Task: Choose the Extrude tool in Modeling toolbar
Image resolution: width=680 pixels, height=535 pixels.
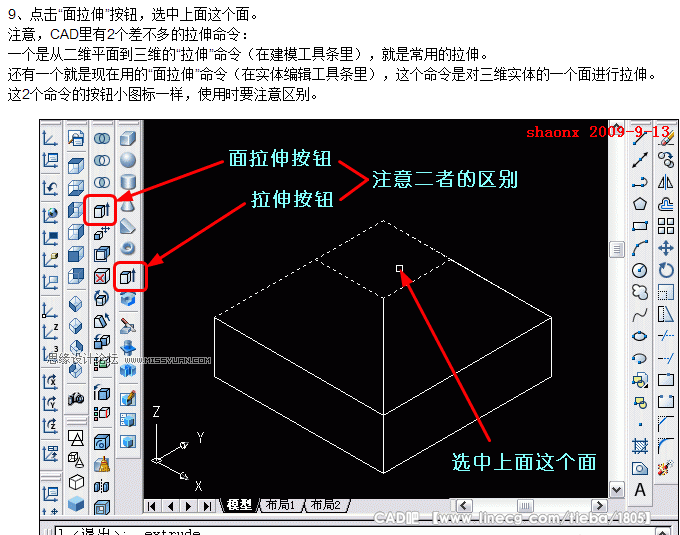Action: [x=128, y=276]
